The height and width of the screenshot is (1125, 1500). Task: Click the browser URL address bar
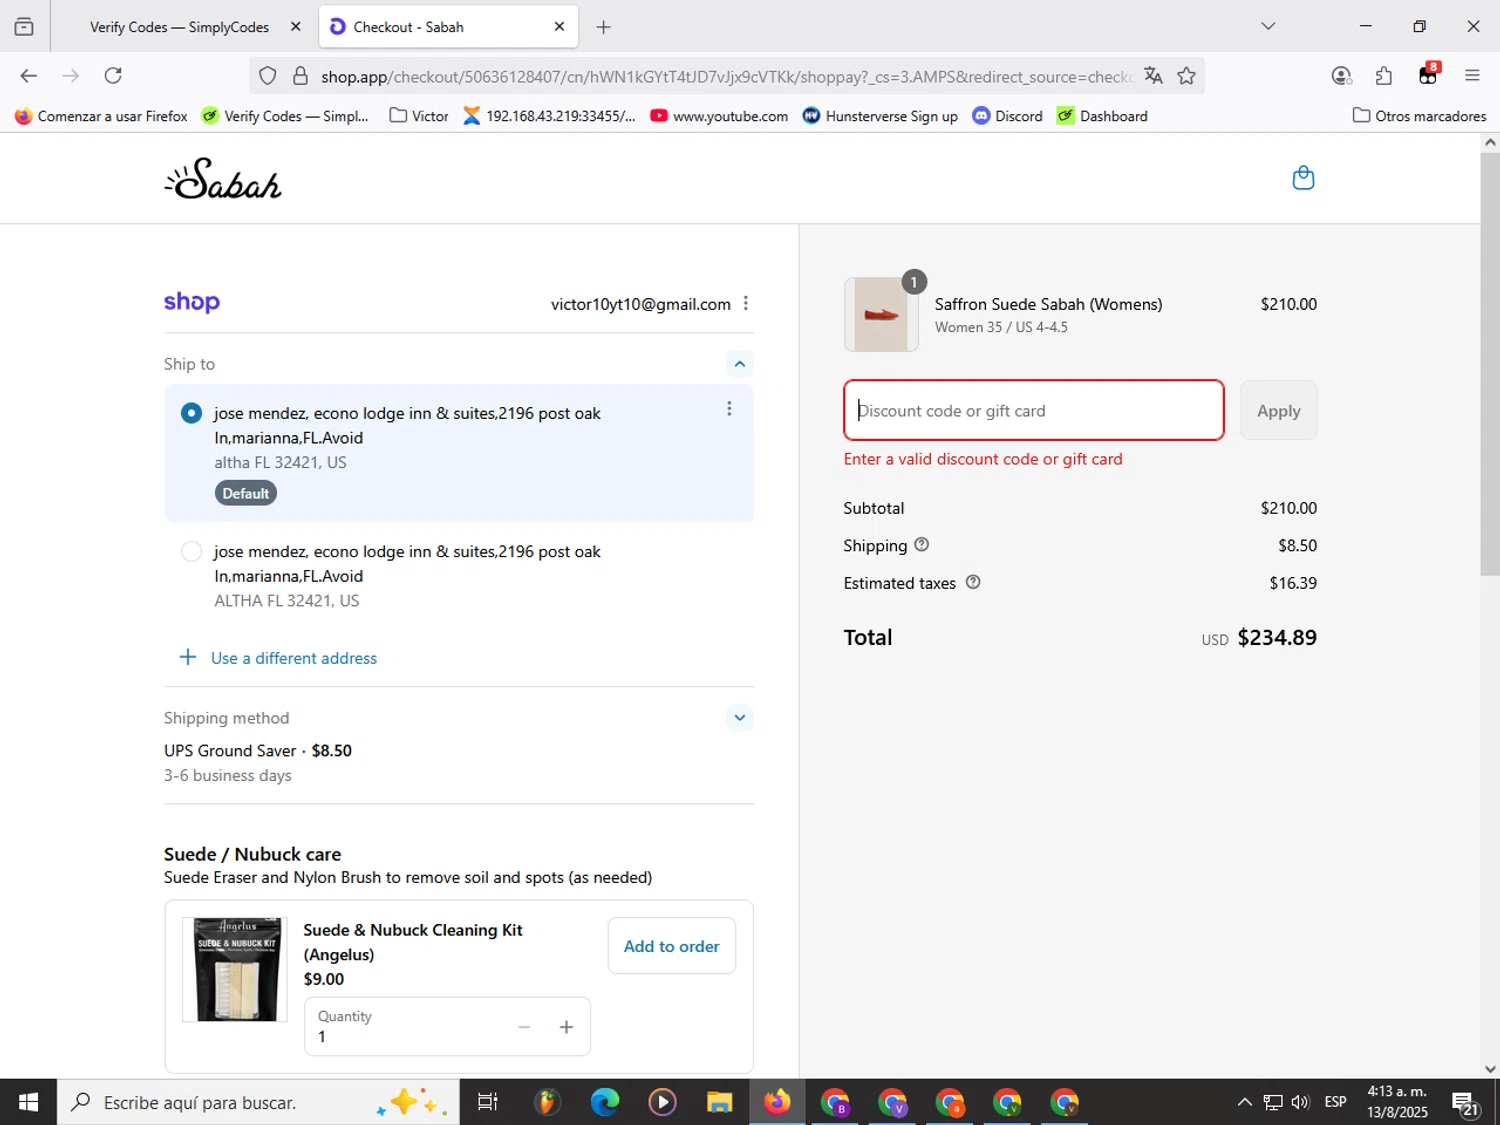coord(726,76)
